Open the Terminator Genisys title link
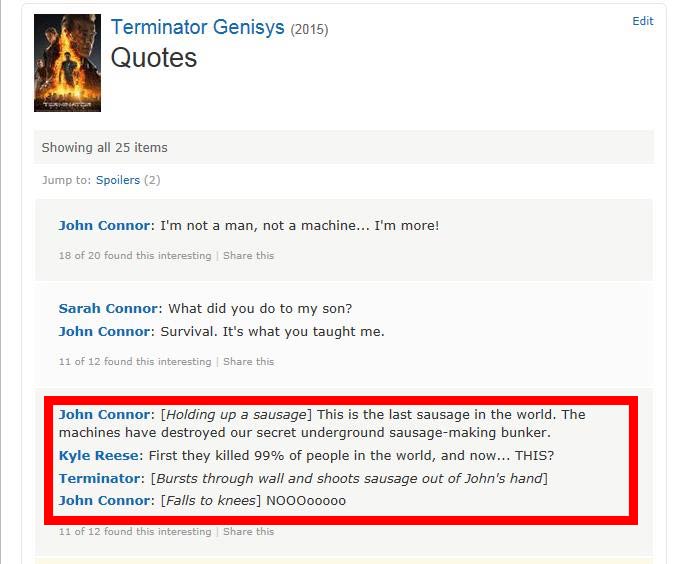The width and height of the screenshot is (675, 564). click(197, 27)
